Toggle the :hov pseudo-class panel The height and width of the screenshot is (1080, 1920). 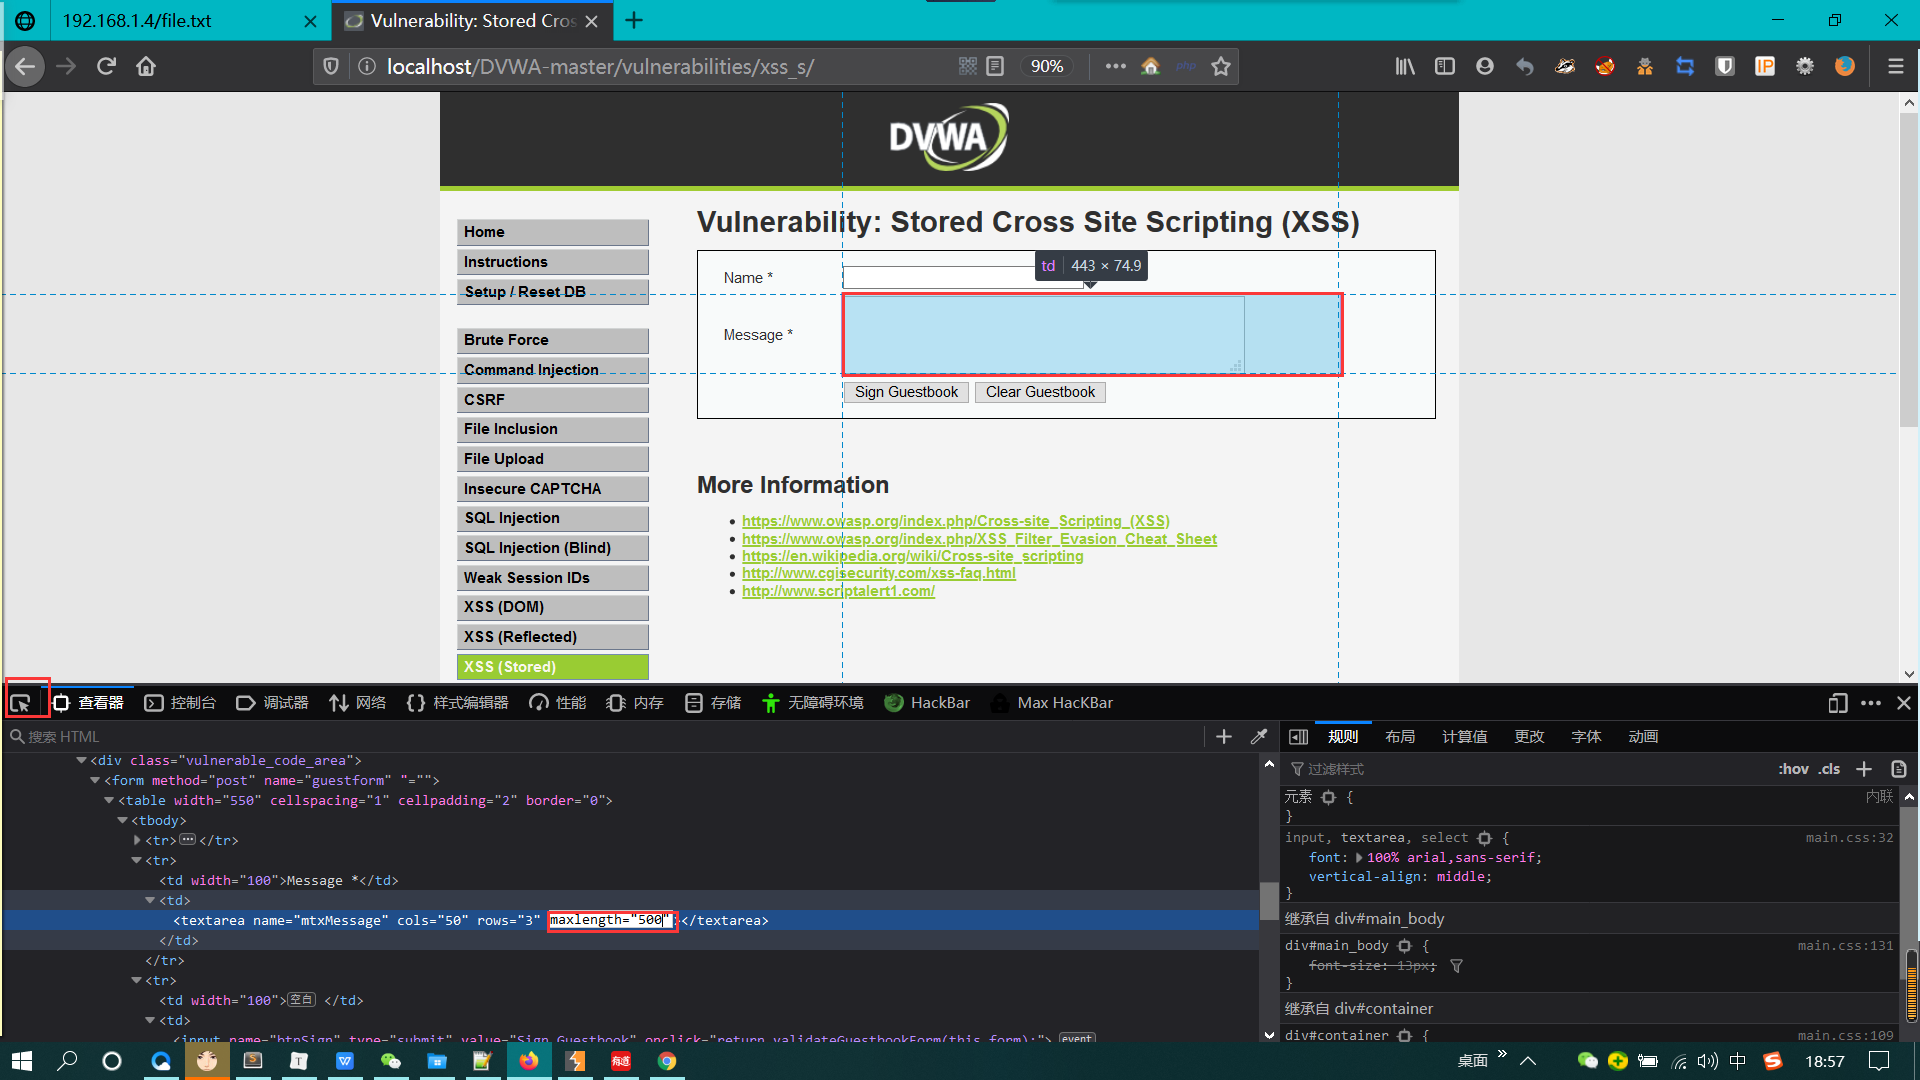1791,768
